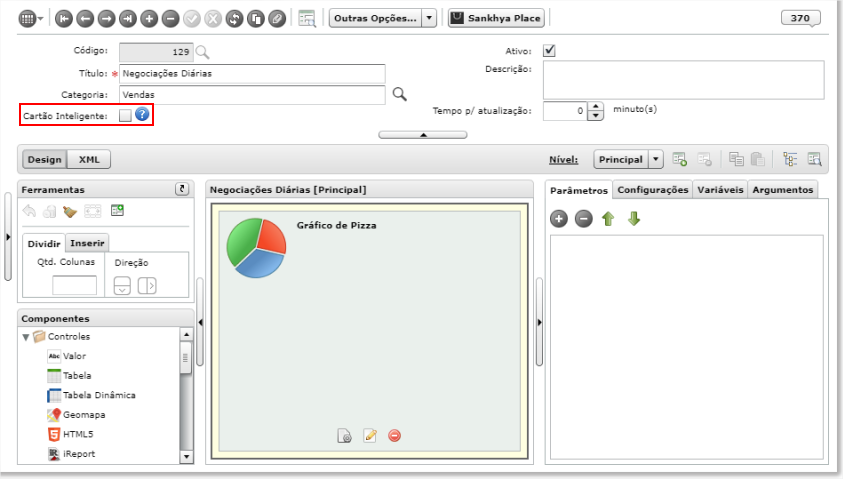This screenshot has height=479, width=843.
Task: Select the Variáveis tab
Action: tap(720, 190)
